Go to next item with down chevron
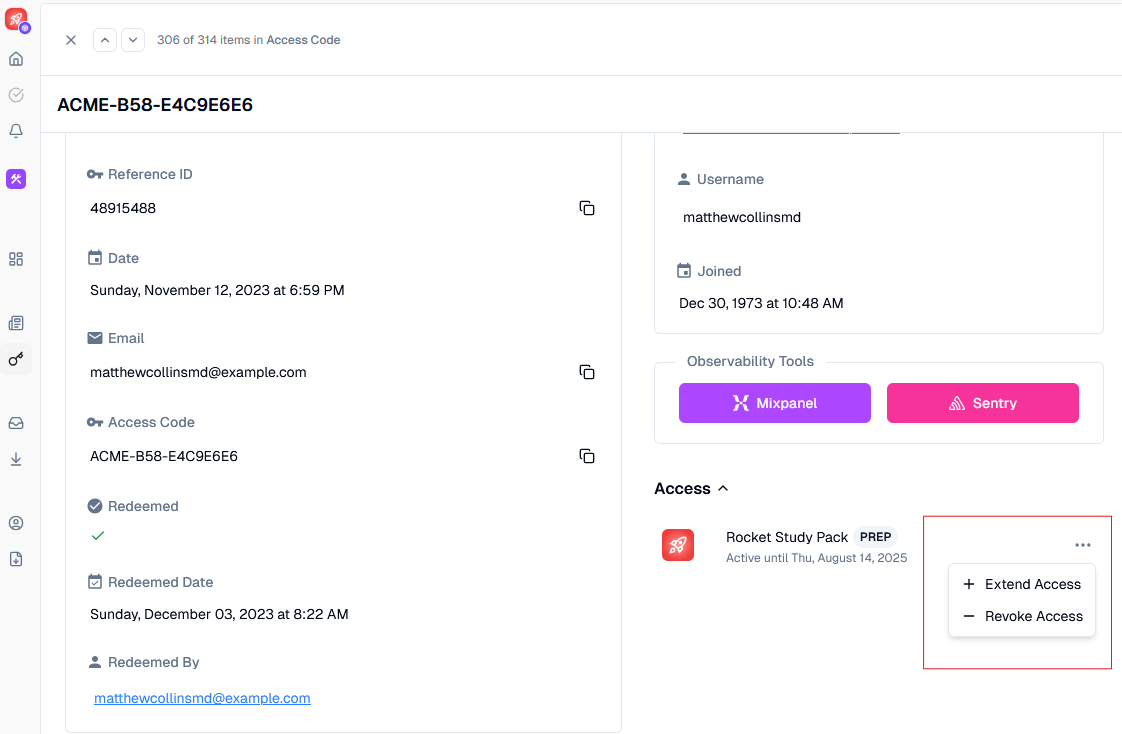The image size is (1122, 734). pos(133,40)
